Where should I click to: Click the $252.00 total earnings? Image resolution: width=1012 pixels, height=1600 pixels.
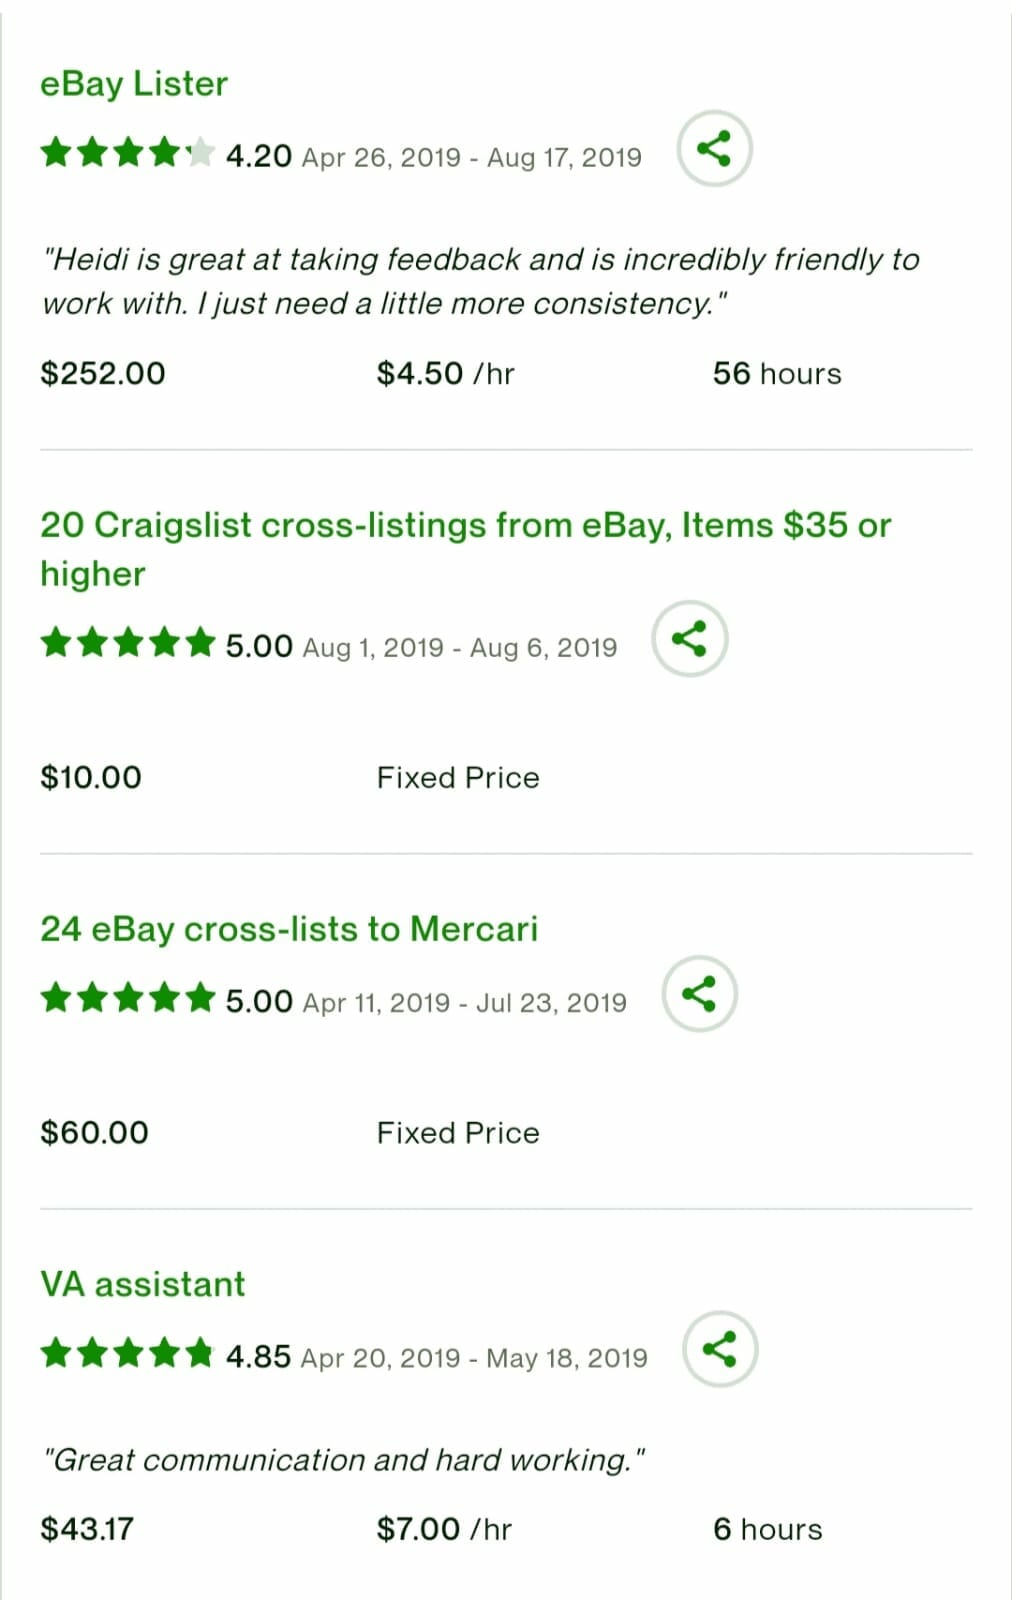tap(103, 374)
